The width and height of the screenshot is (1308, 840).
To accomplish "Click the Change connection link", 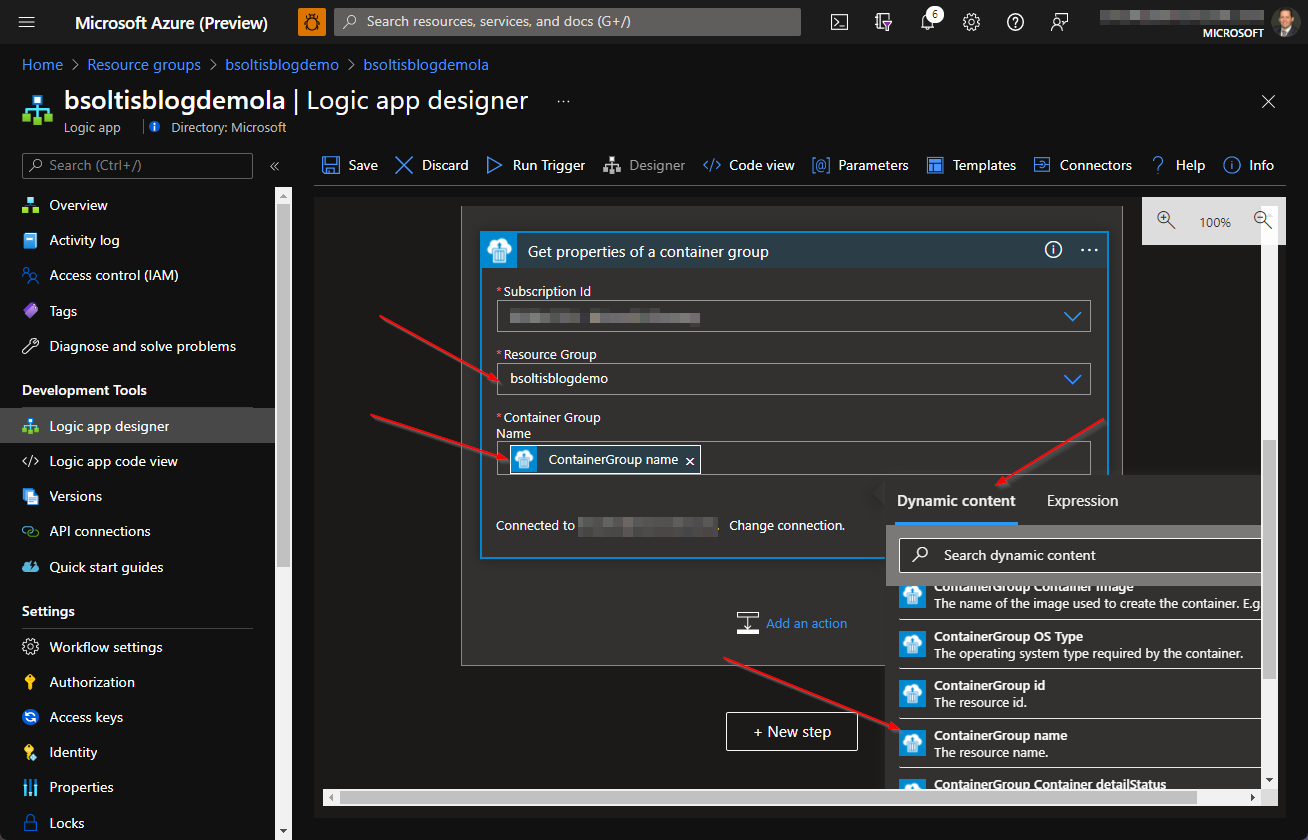I will click(x=786, y=525).
